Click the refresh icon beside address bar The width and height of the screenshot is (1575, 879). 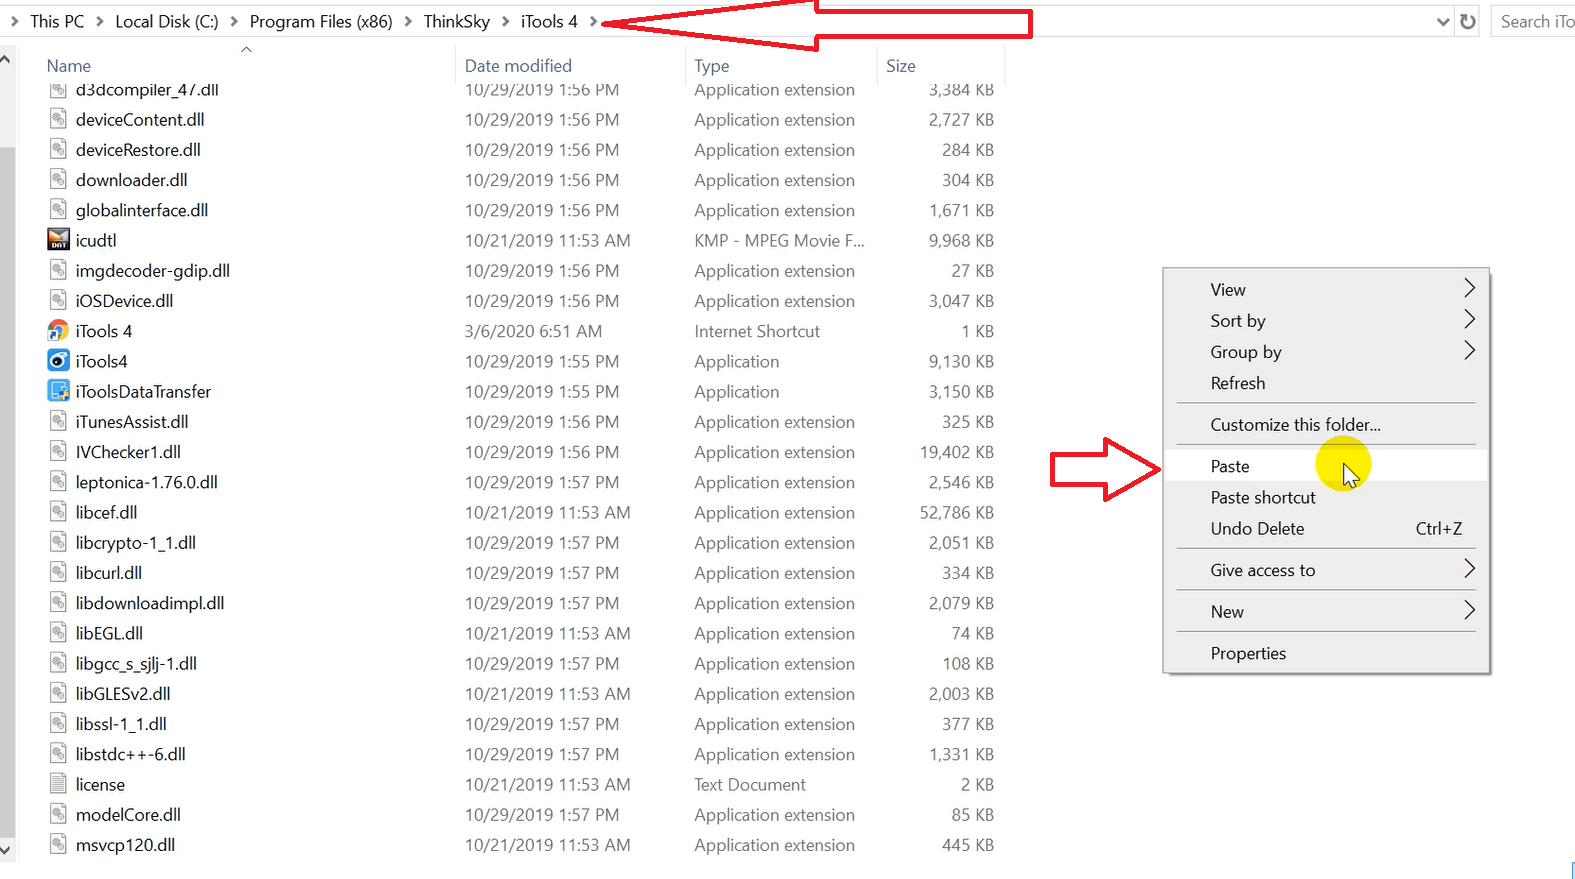pos(1467,22)
